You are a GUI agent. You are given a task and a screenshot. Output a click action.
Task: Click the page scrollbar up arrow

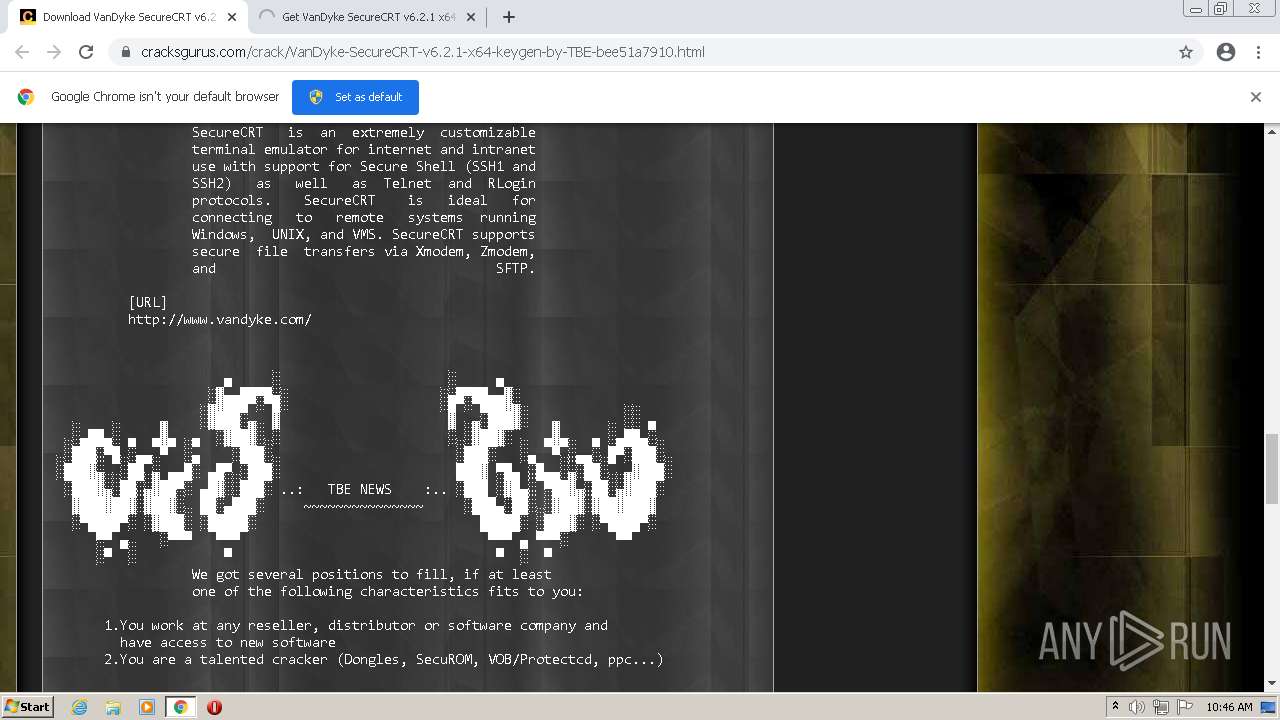(1272, 131)
